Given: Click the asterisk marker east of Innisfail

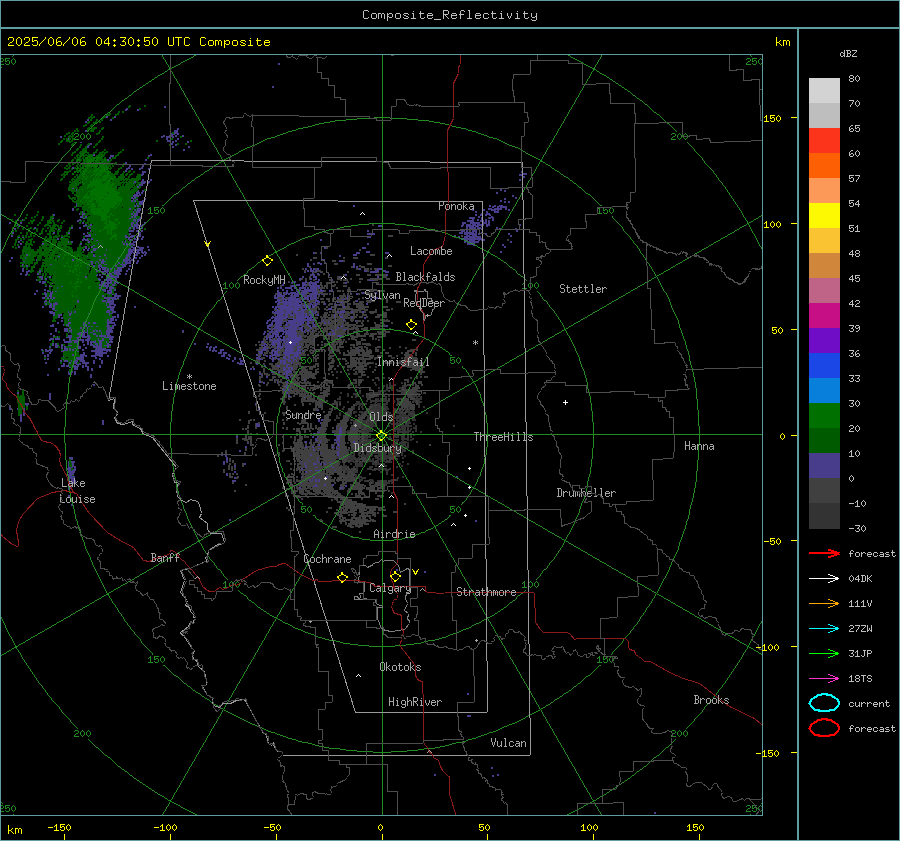Looking at the screenshot, I should click(x=475, y=343).
